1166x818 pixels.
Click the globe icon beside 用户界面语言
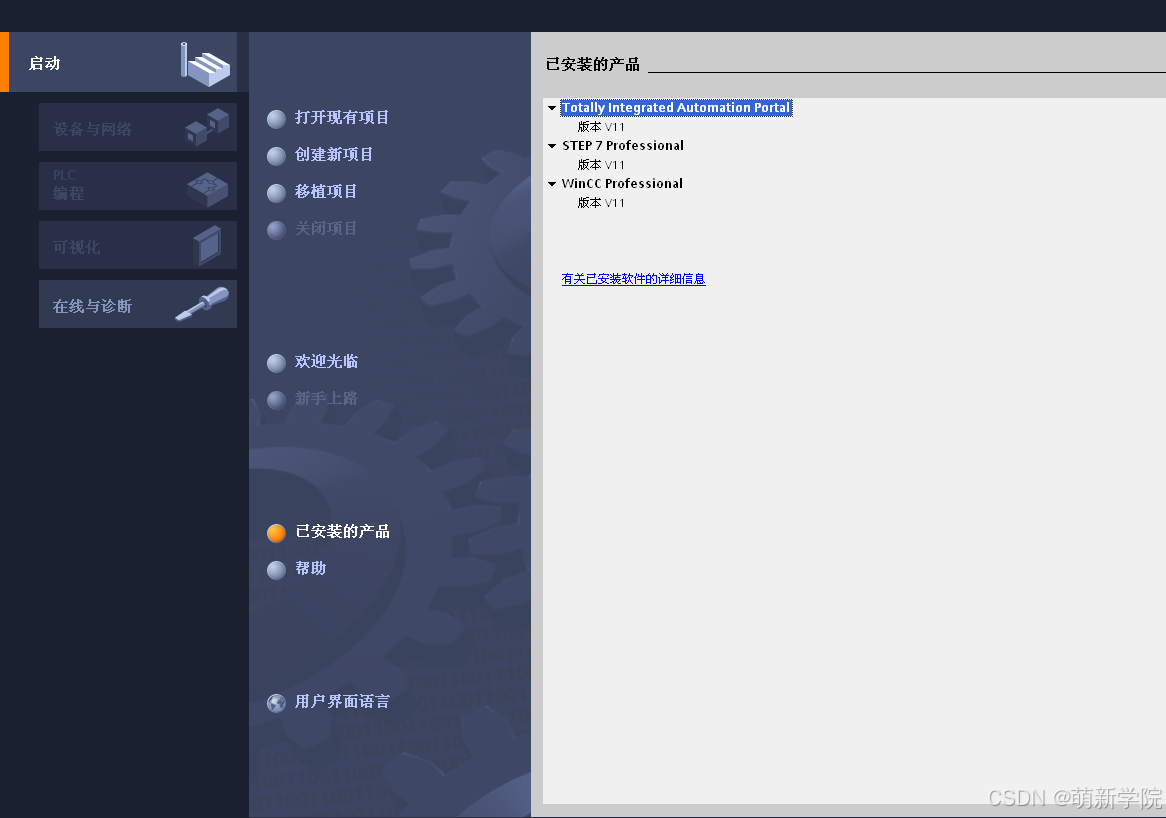[x=277, y=703]
